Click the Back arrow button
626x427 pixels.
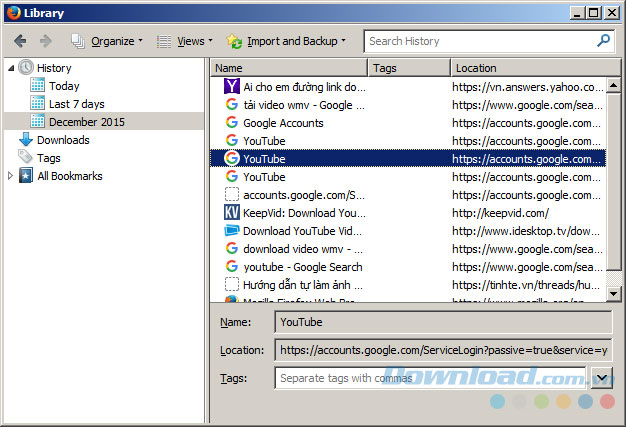click(x=20, y=41)
